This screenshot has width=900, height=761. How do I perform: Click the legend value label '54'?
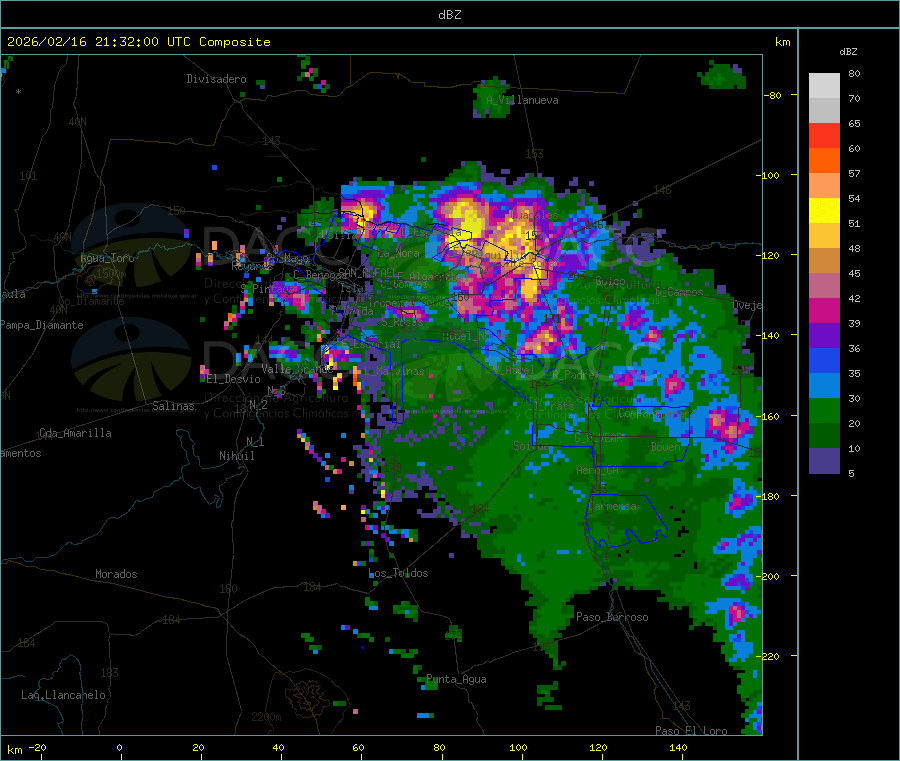coord(854,199)
